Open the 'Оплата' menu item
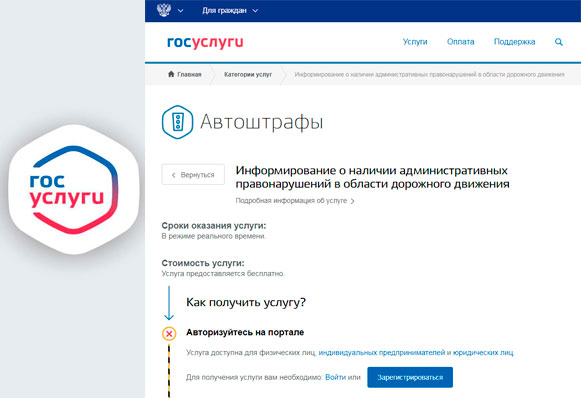 [x=461, y=42]
